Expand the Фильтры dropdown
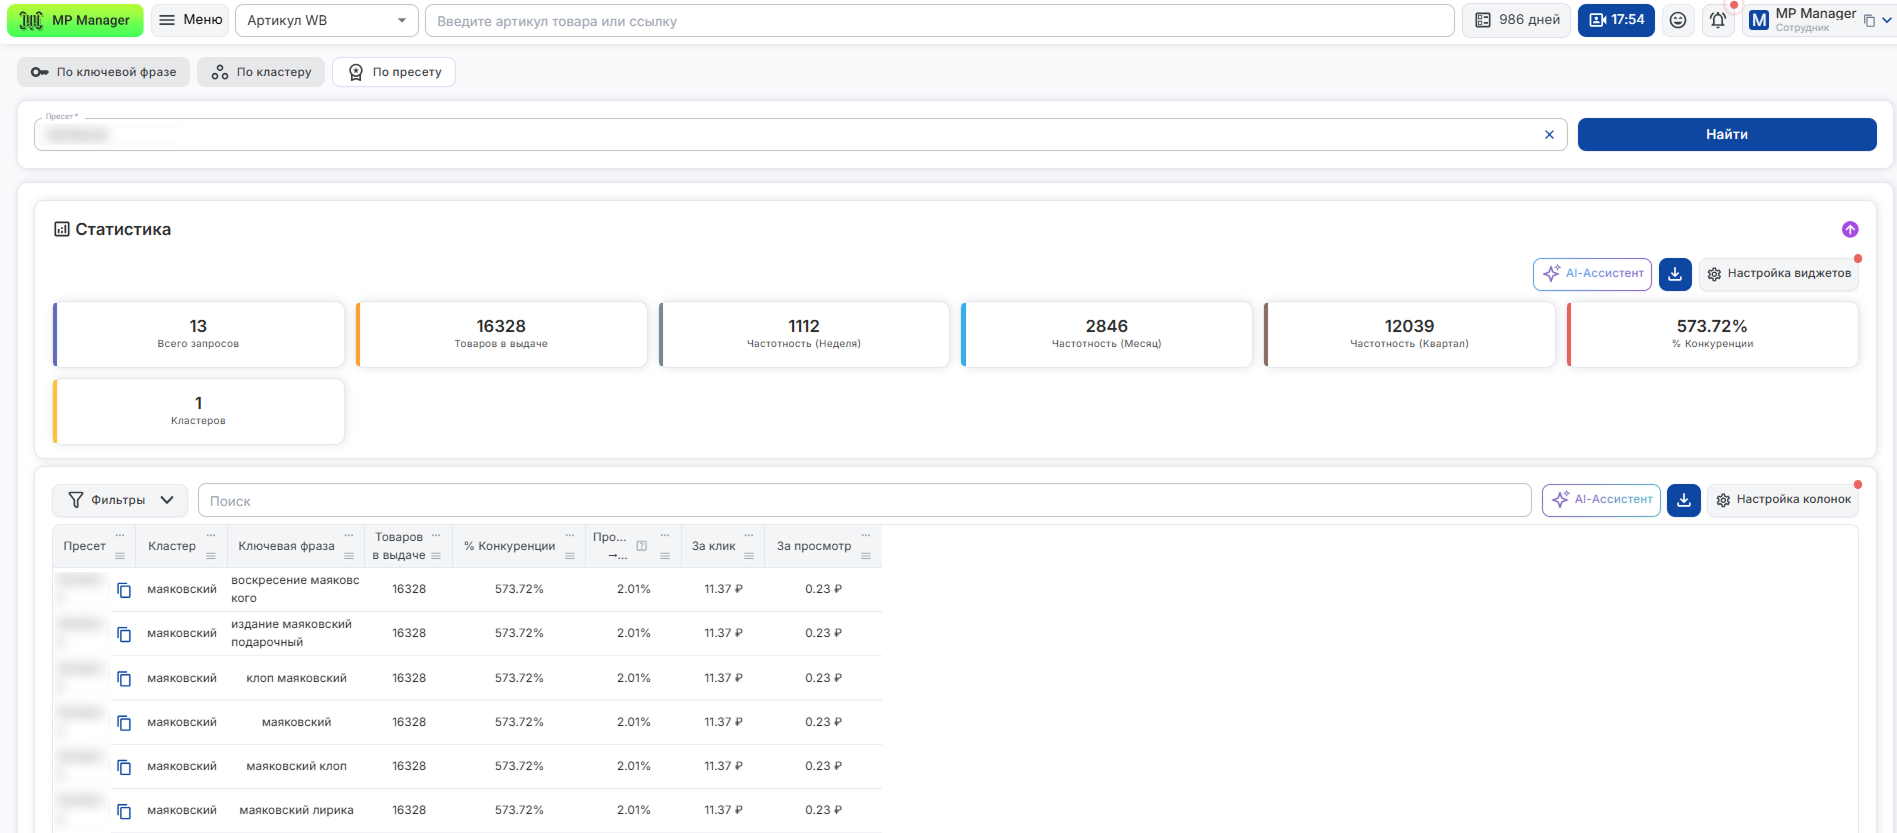This screenshot has height=833, width=1897. click(120, 500)
